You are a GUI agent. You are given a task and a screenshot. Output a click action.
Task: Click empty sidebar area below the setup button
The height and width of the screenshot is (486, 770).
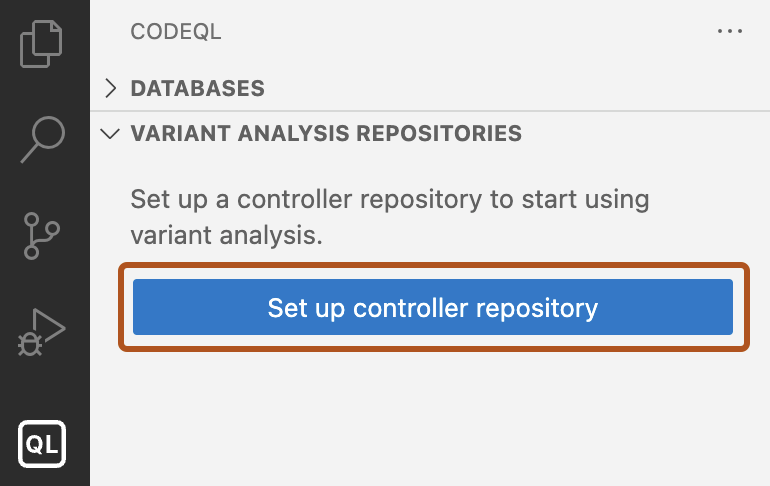pos(430,420)
